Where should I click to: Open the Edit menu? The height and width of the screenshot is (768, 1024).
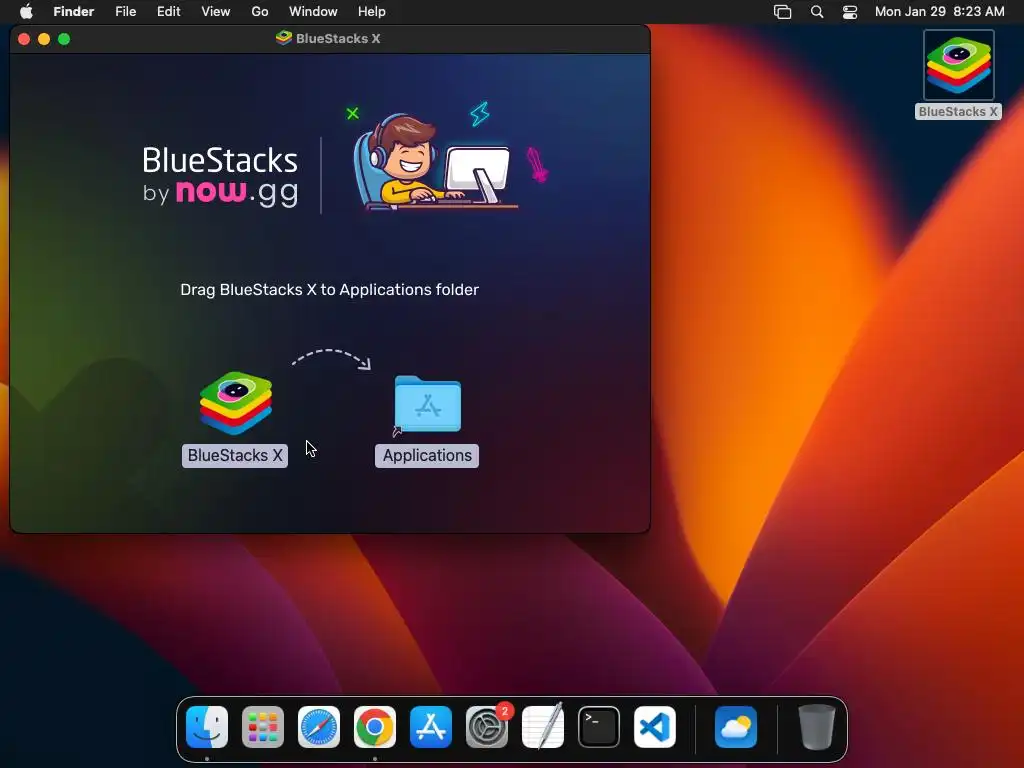(x=168, y=12)
